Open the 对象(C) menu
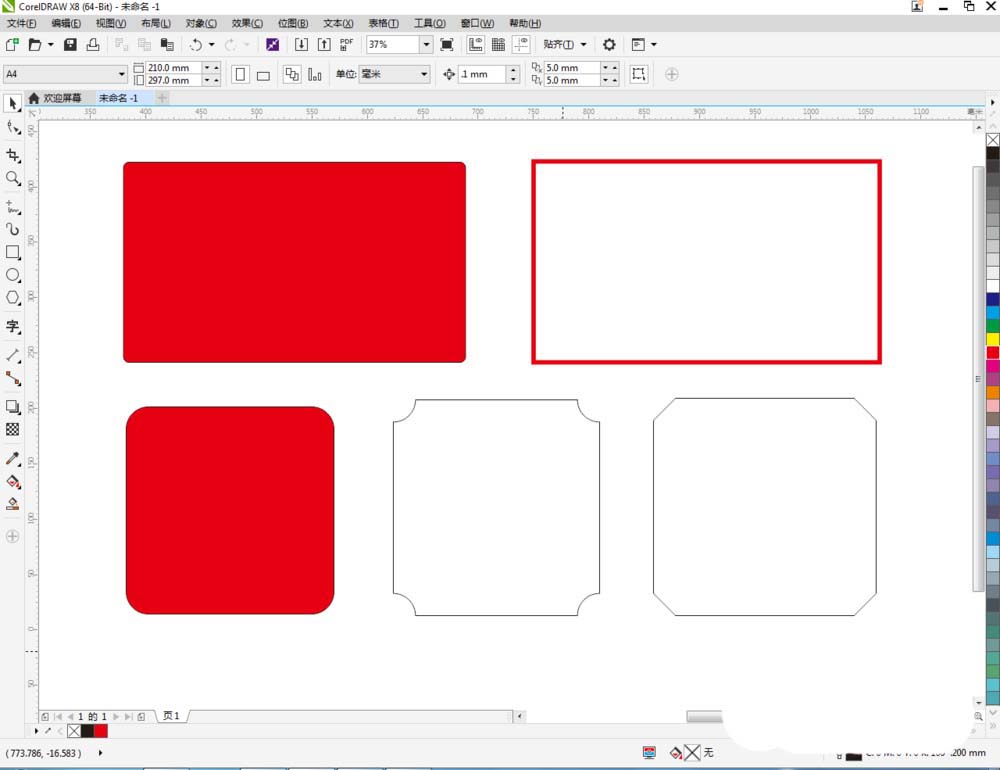Viewport: 1000px width, 770px height. tap(201, 23)
